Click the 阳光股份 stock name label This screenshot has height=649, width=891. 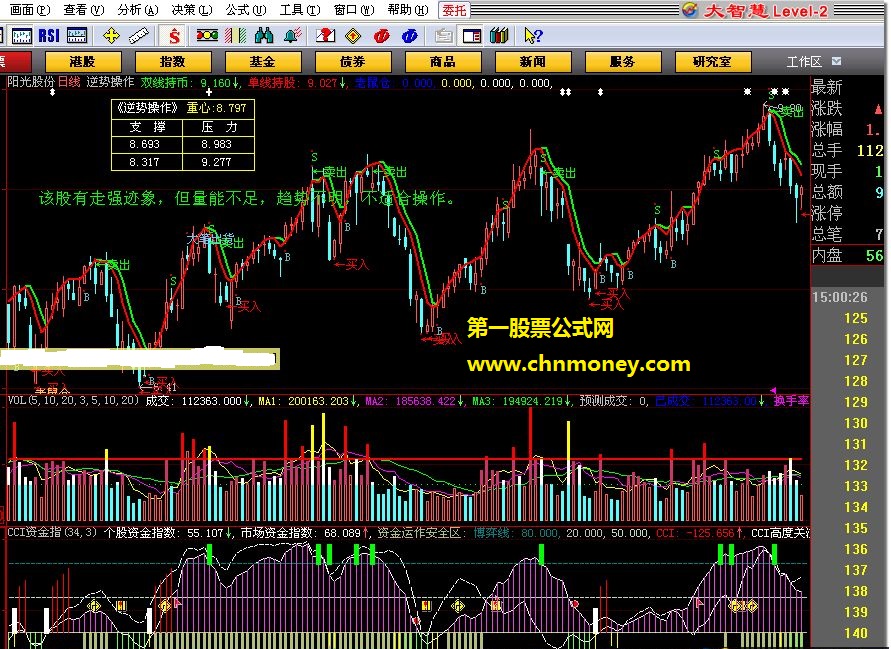pyautogui.click(x=31, y=82)
